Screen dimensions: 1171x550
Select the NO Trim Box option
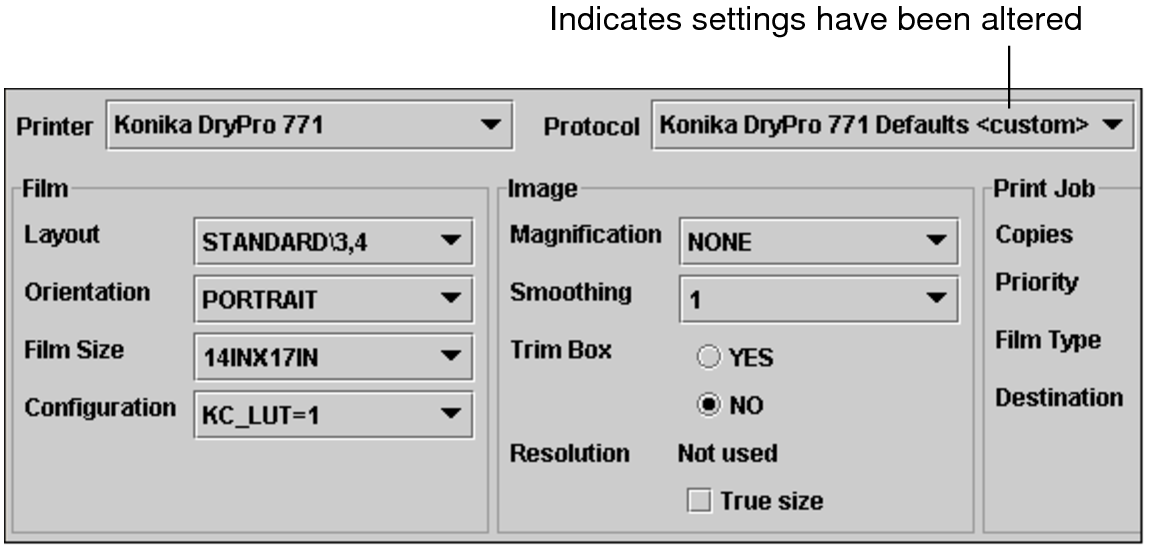click(707, 405)
